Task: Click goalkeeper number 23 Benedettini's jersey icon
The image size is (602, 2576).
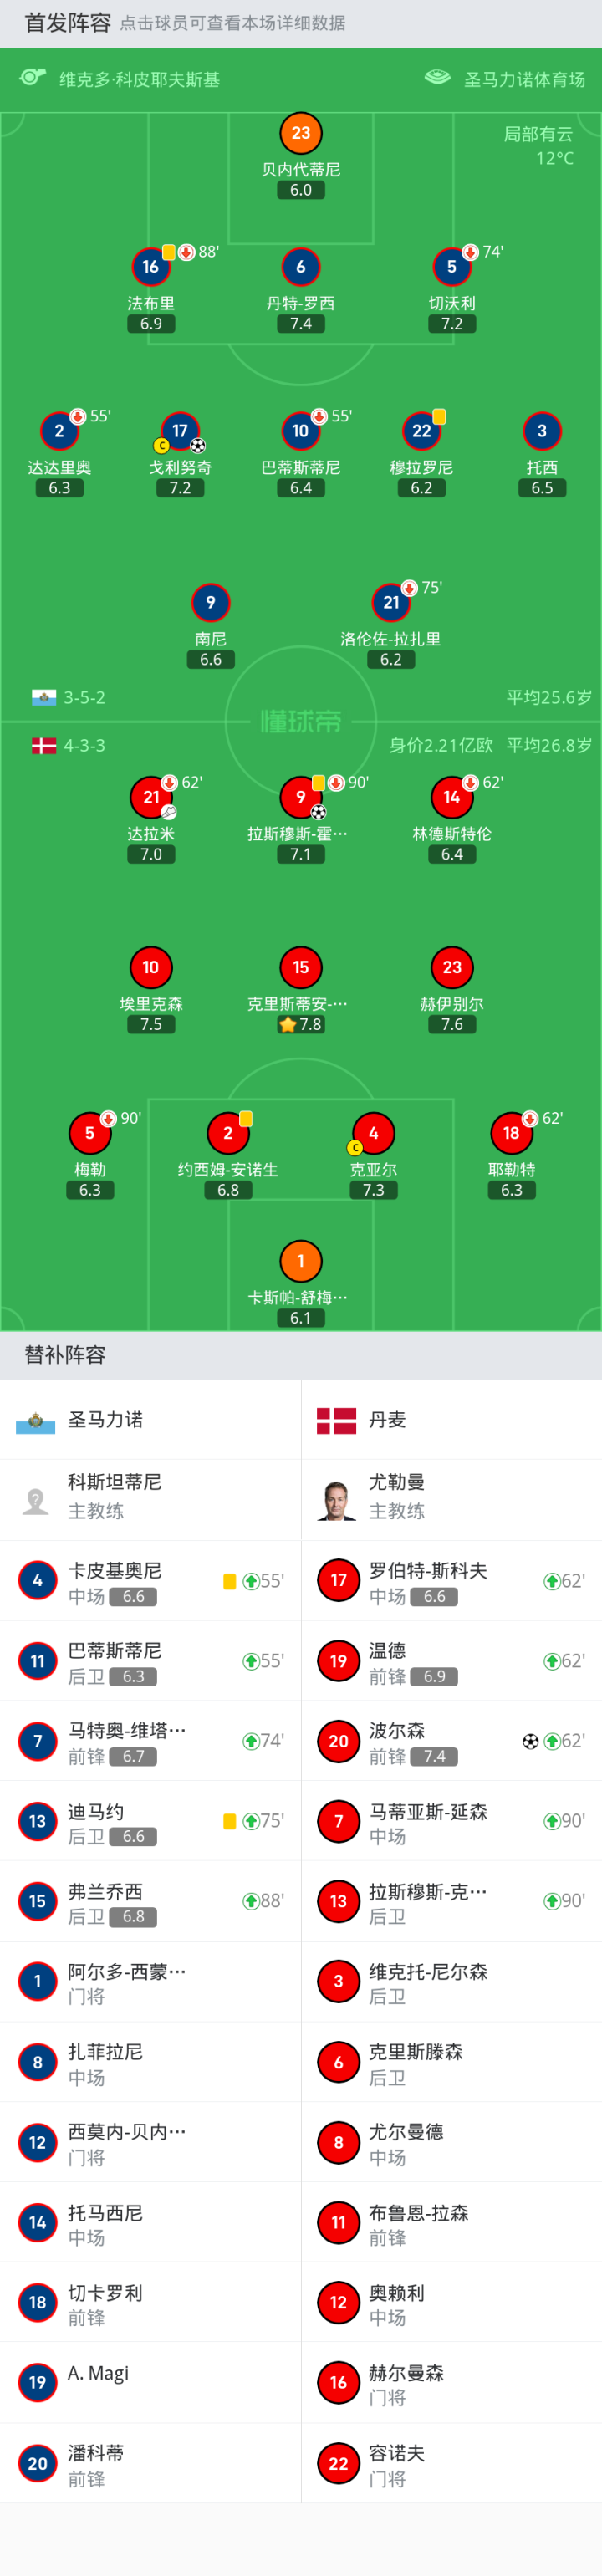Action: [x=301, y=133]
